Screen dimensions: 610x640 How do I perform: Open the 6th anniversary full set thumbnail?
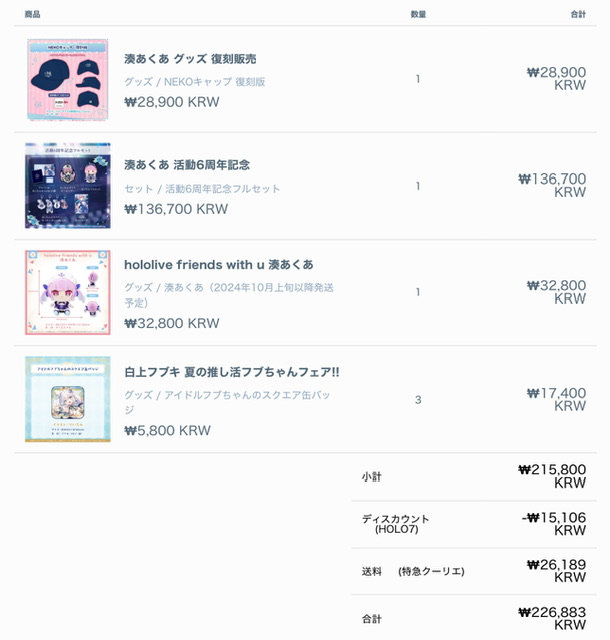pyautogui.click(x=68, y=185)
